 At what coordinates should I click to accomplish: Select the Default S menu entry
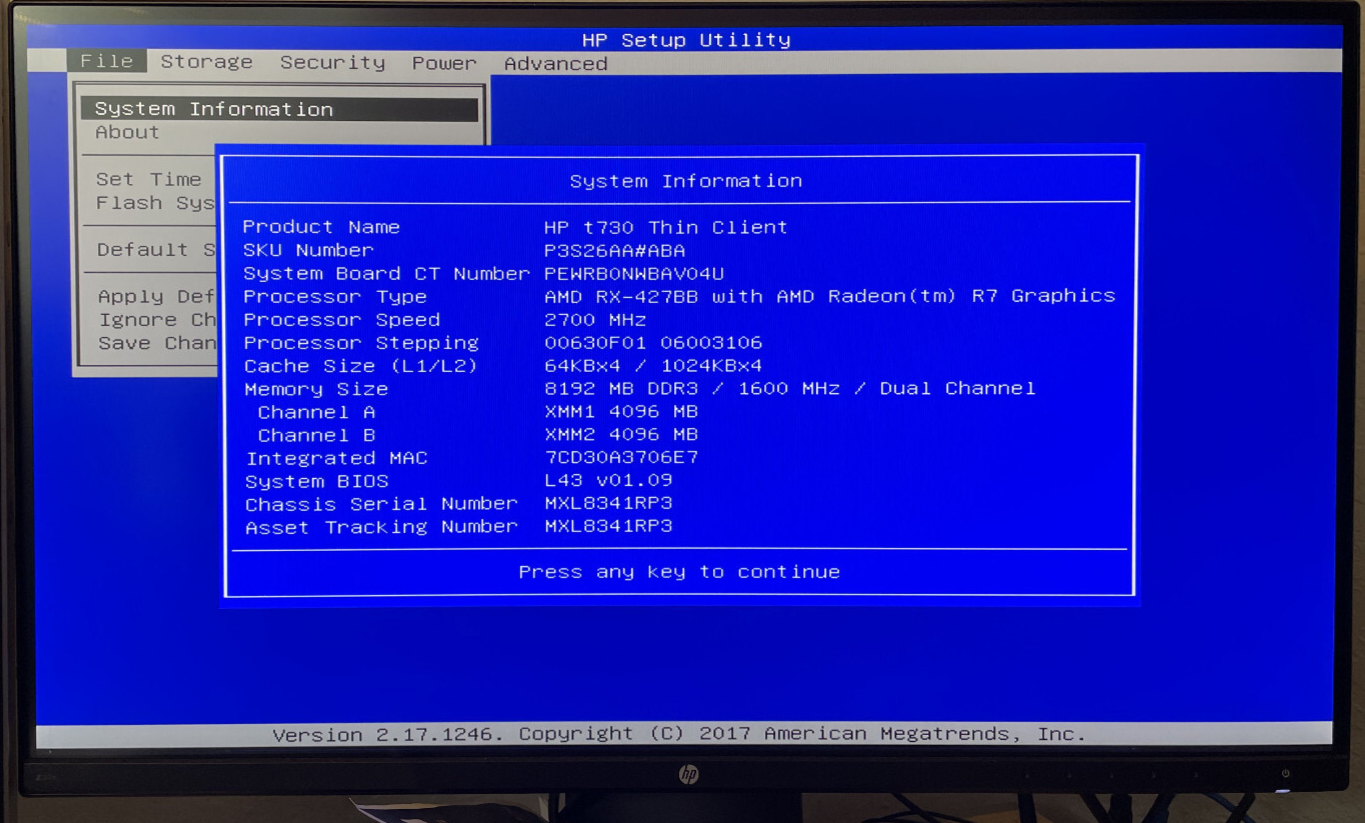[155, 250]
